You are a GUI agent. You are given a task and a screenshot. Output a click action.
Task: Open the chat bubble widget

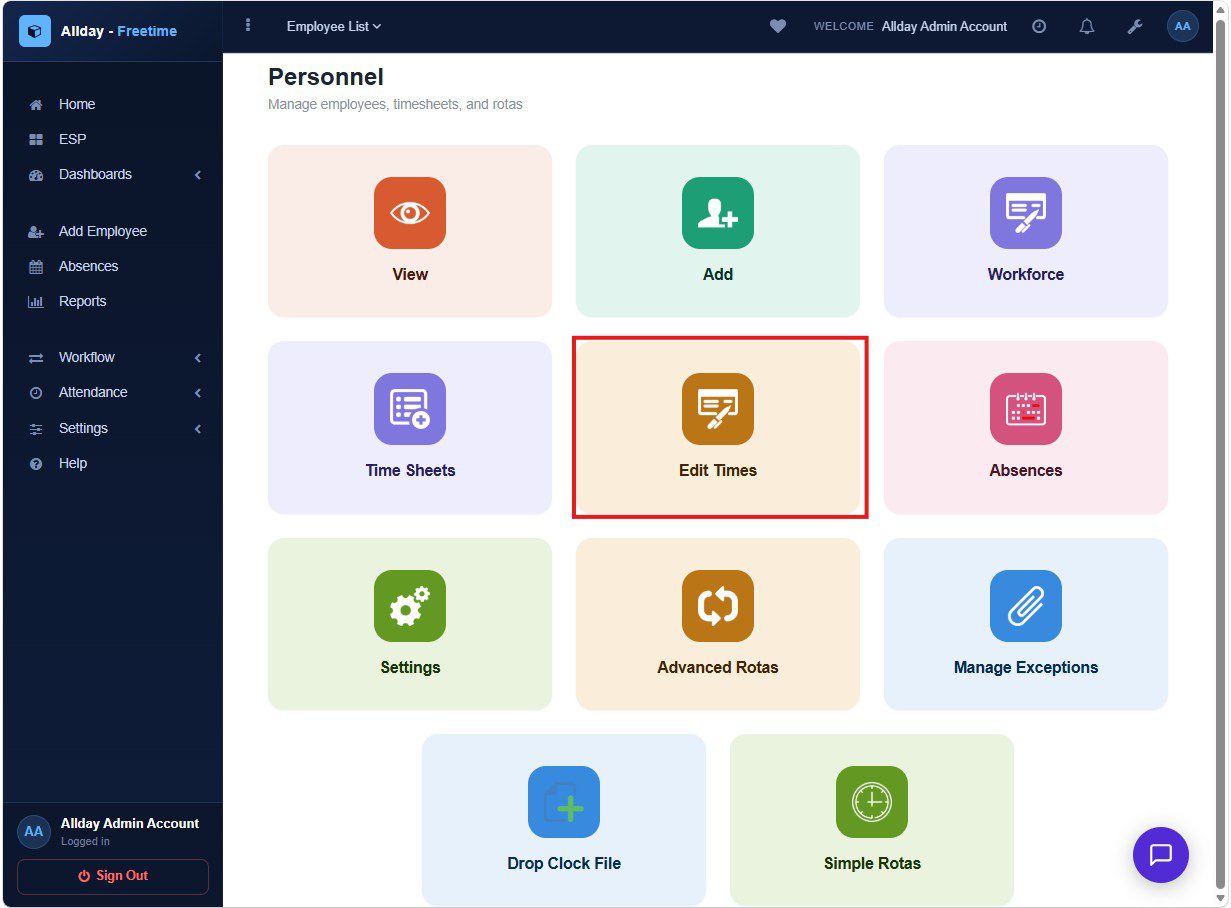tap(1161, 855)
